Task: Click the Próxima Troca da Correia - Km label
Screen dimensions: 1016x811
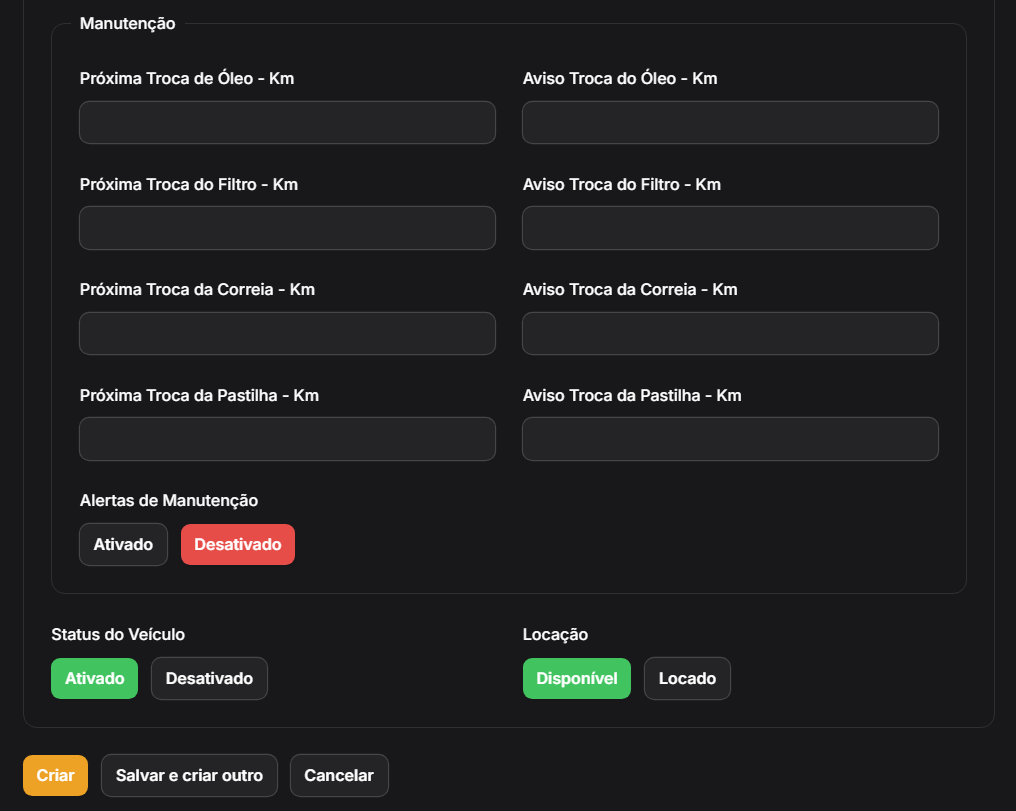Action: [x=198, y=290]
